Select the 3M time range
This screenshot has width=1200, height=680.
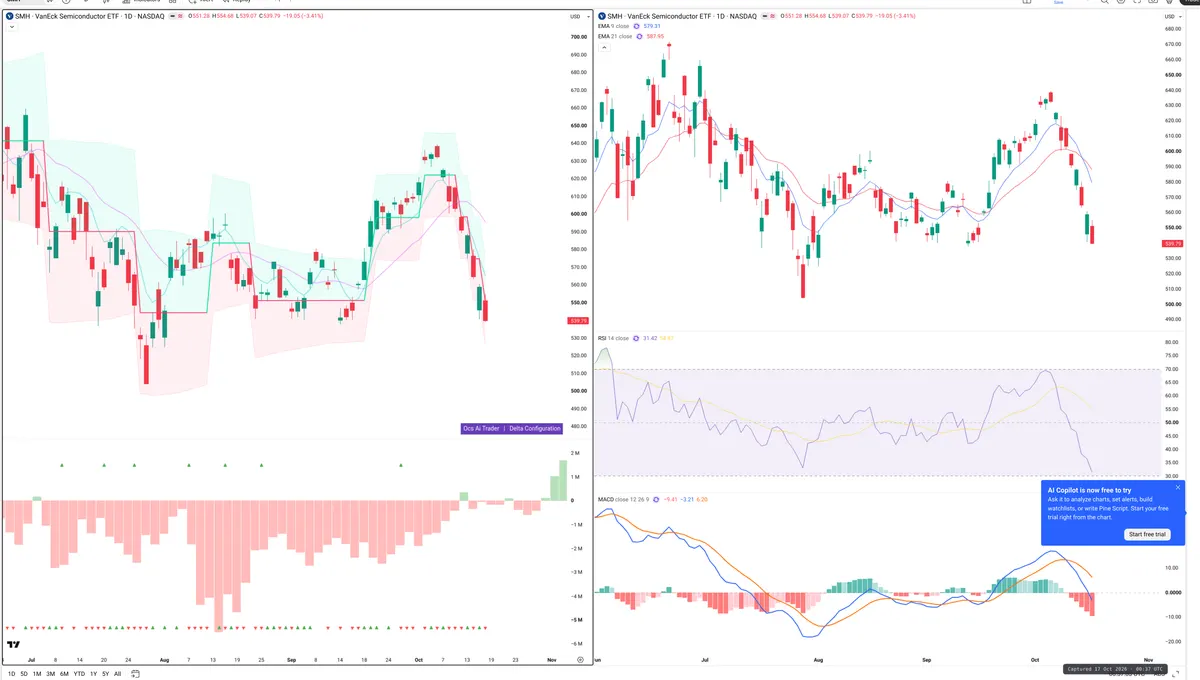(50, 674)
